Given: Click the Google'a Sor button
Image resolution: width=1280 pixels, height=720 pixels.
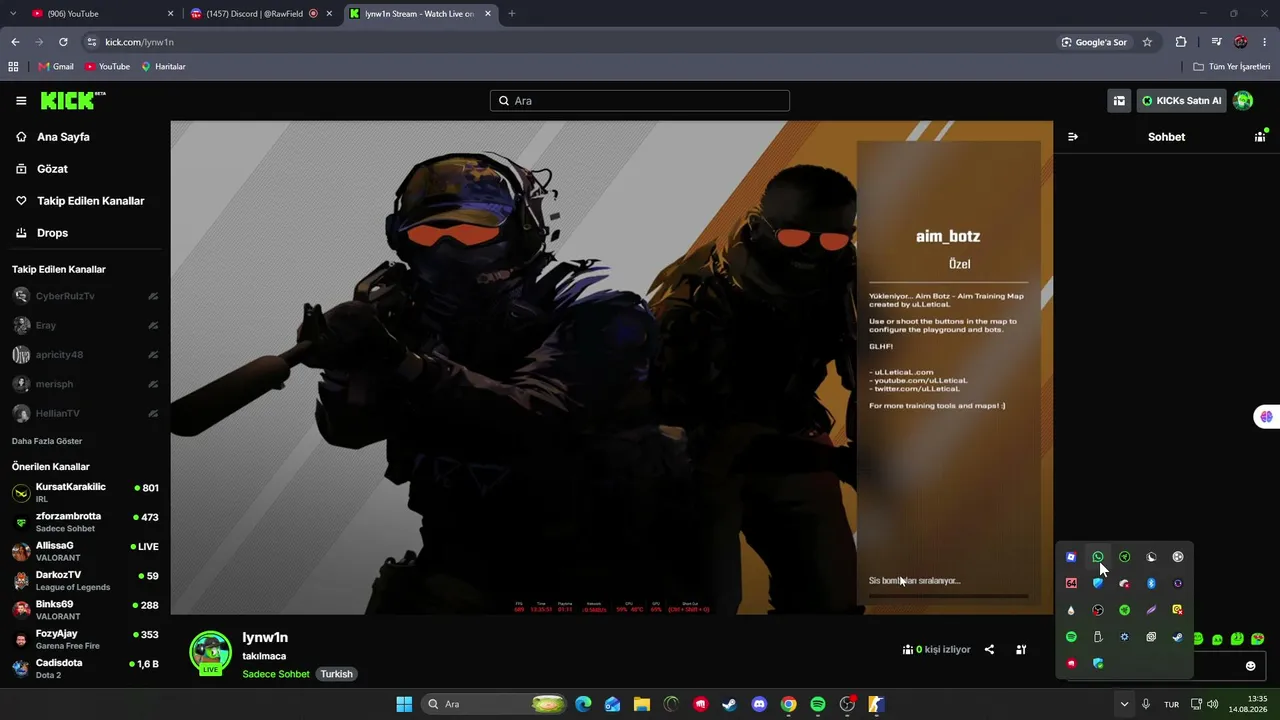Looking at the screenshot, I should (x=1094, y=42).
